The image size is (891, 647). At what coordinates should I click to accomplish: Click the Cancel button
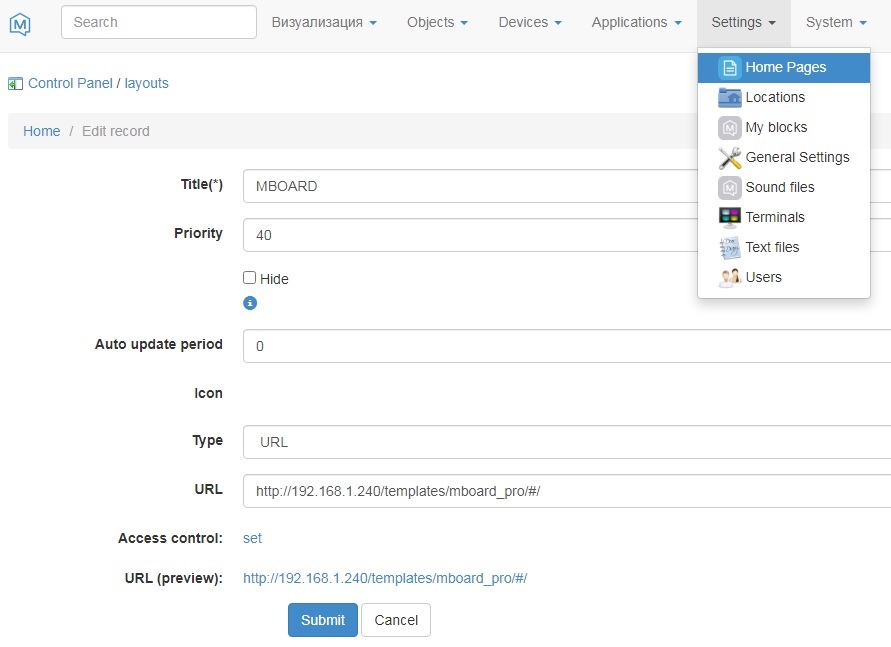point(395,620)
